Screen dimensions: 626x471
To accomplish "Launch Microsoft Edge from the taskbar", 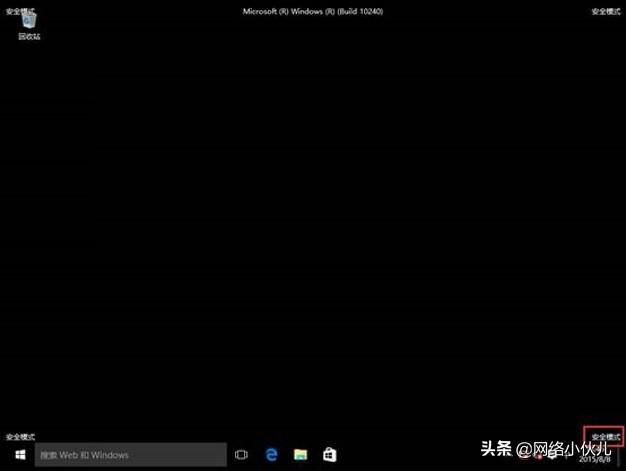I will 271,455.
